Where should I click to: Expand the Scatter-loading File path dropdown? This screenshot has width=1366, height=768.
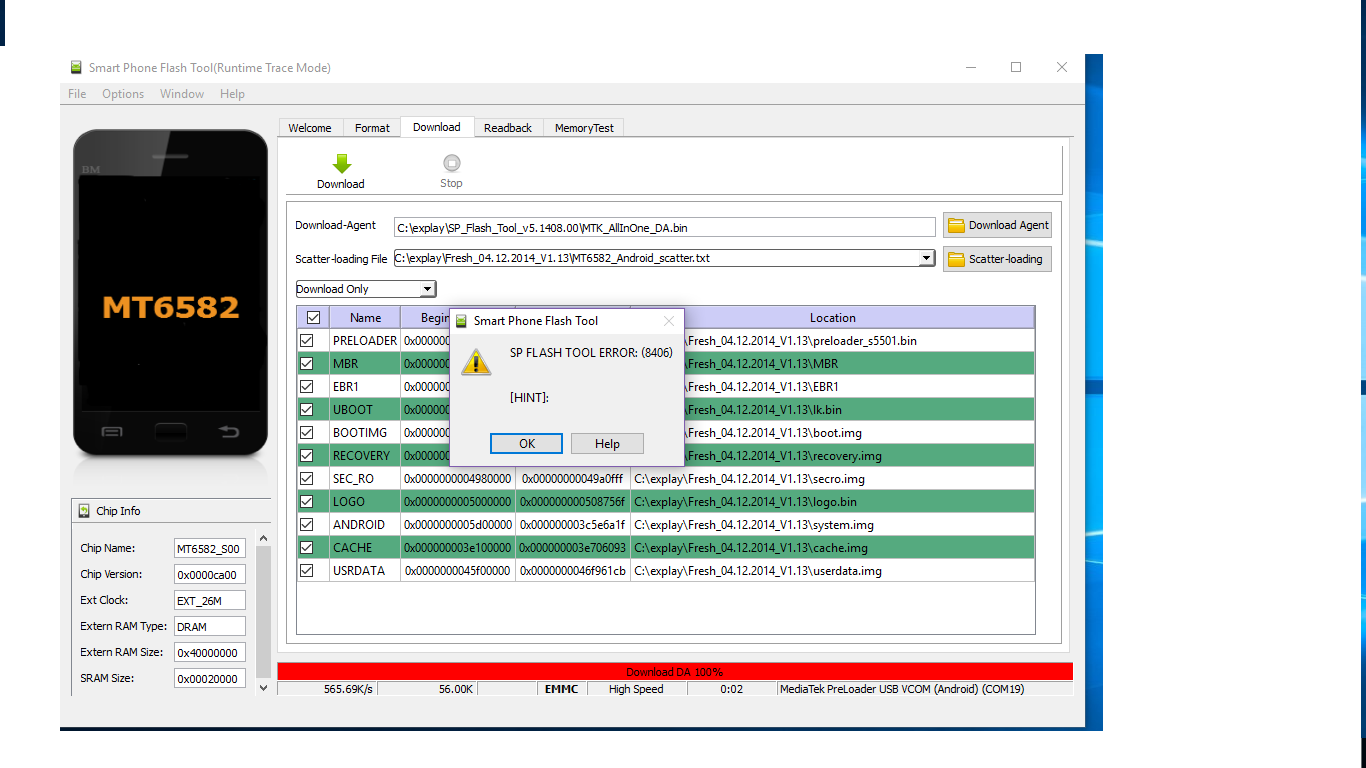[x=926, y=258]
